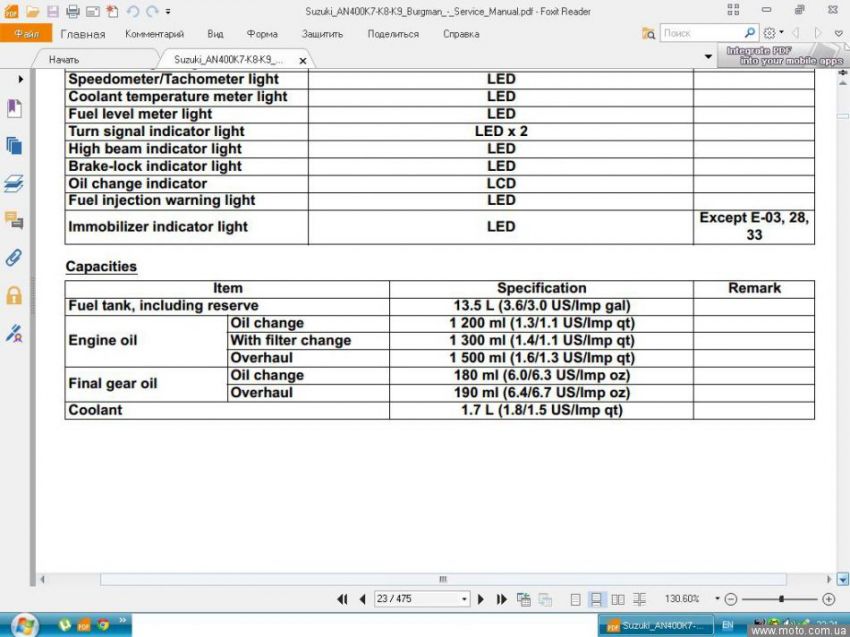
Task: Jump to the last page button
Action: point(501,599)
